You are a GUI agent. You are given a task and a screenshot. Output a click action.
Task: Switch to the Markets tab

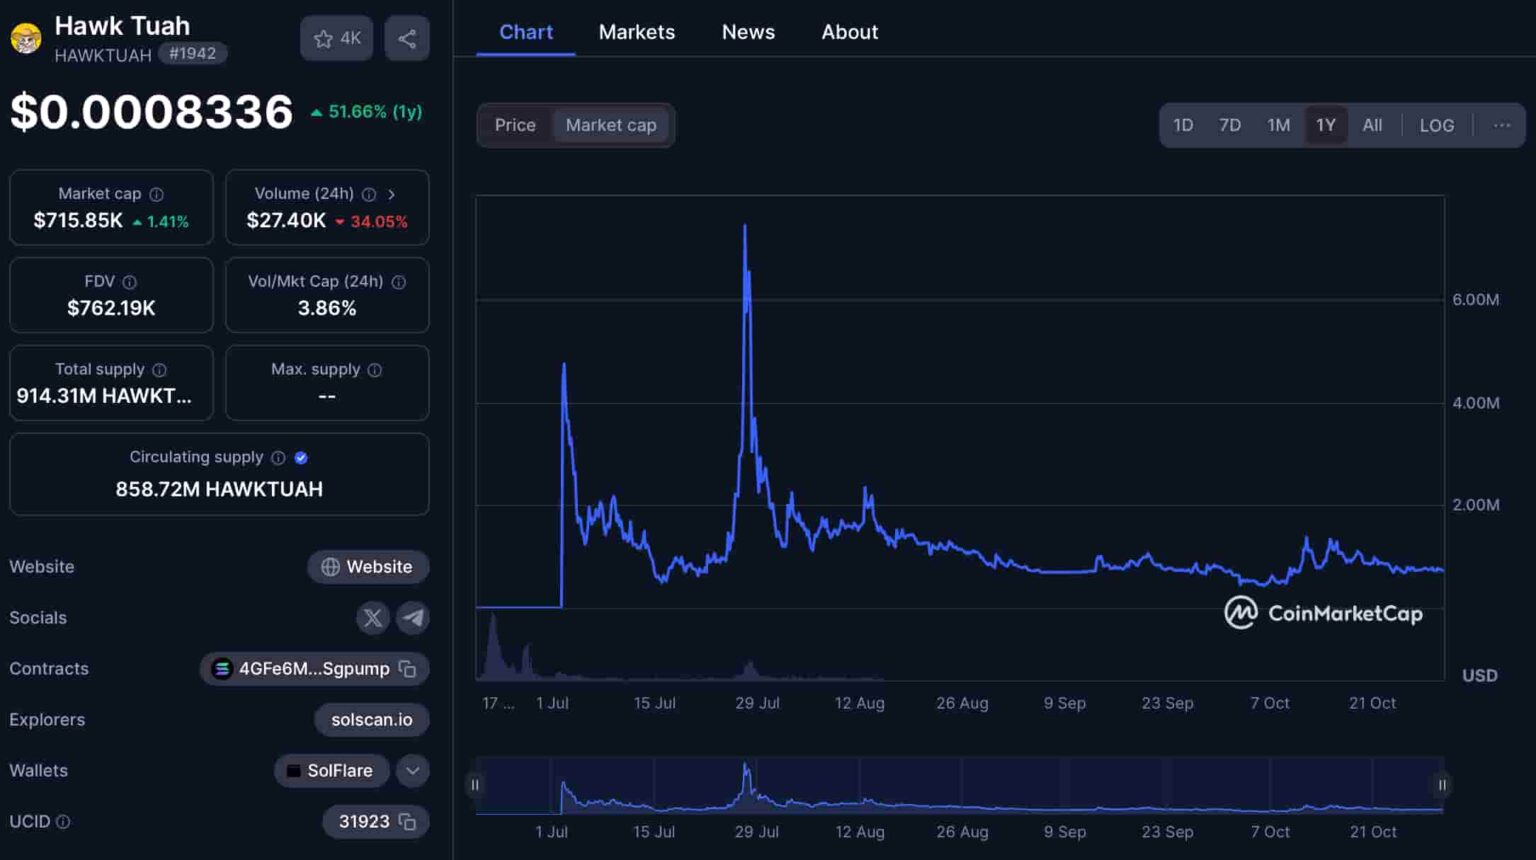coord(637,31)
